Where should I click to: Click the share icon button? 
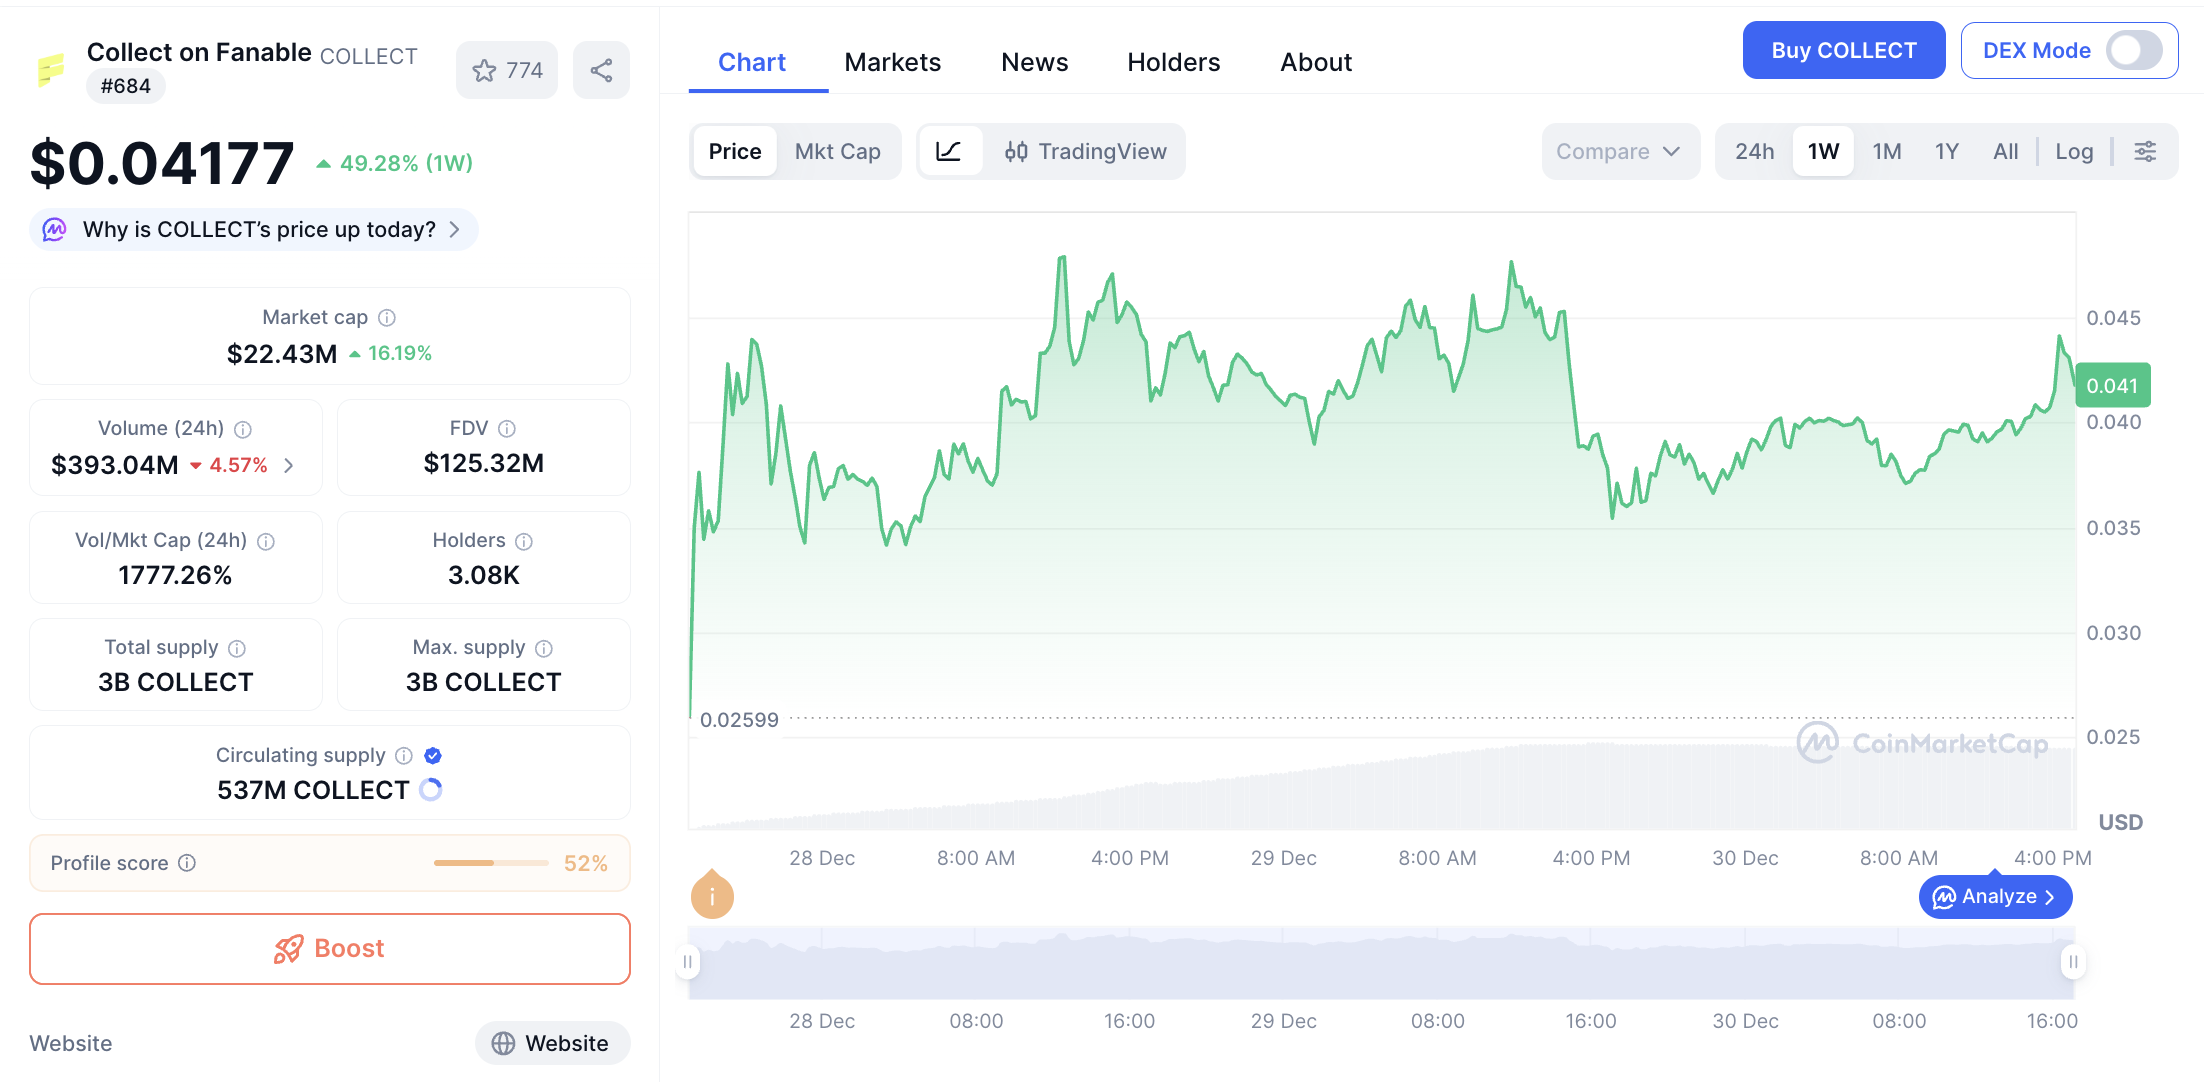(x=601, y=71)
